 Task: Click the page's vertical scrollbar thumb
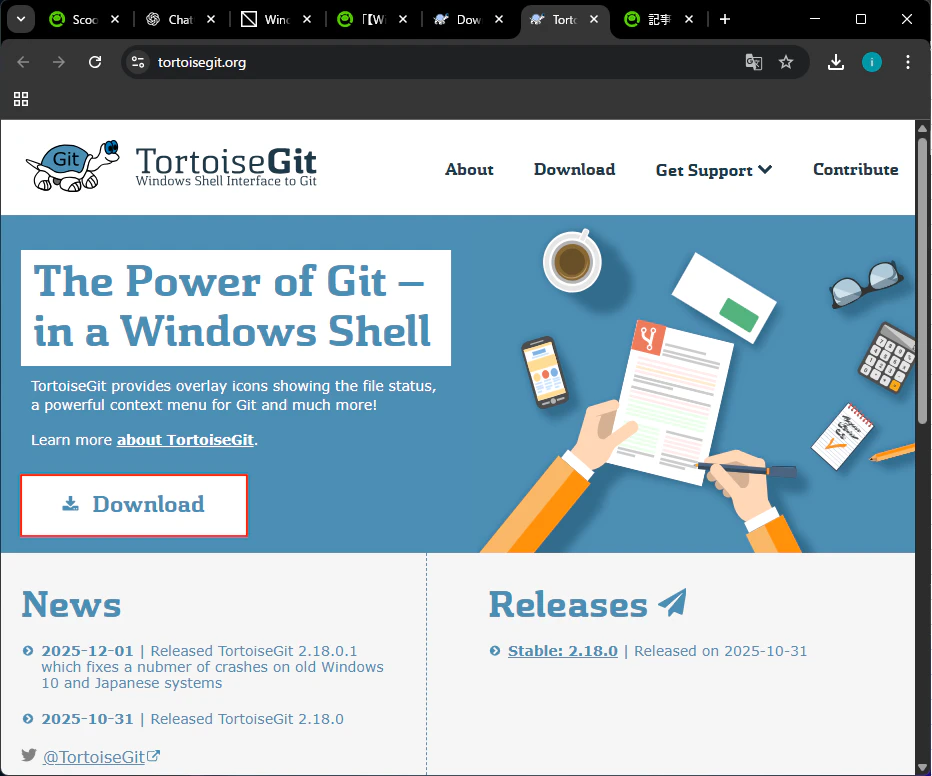coord(922,280)
